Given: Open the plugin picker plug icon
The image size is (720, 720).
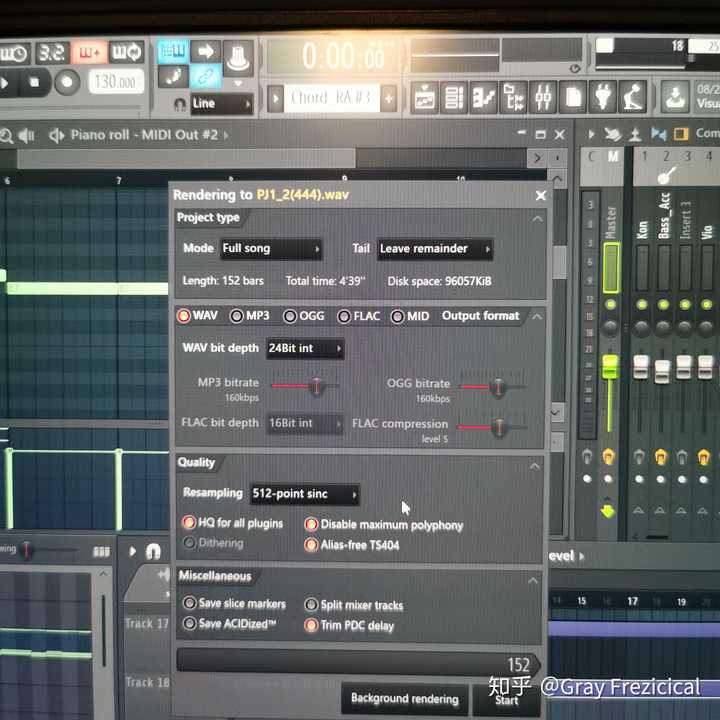Looking at the screenshot, I should [x=602, y=97].
